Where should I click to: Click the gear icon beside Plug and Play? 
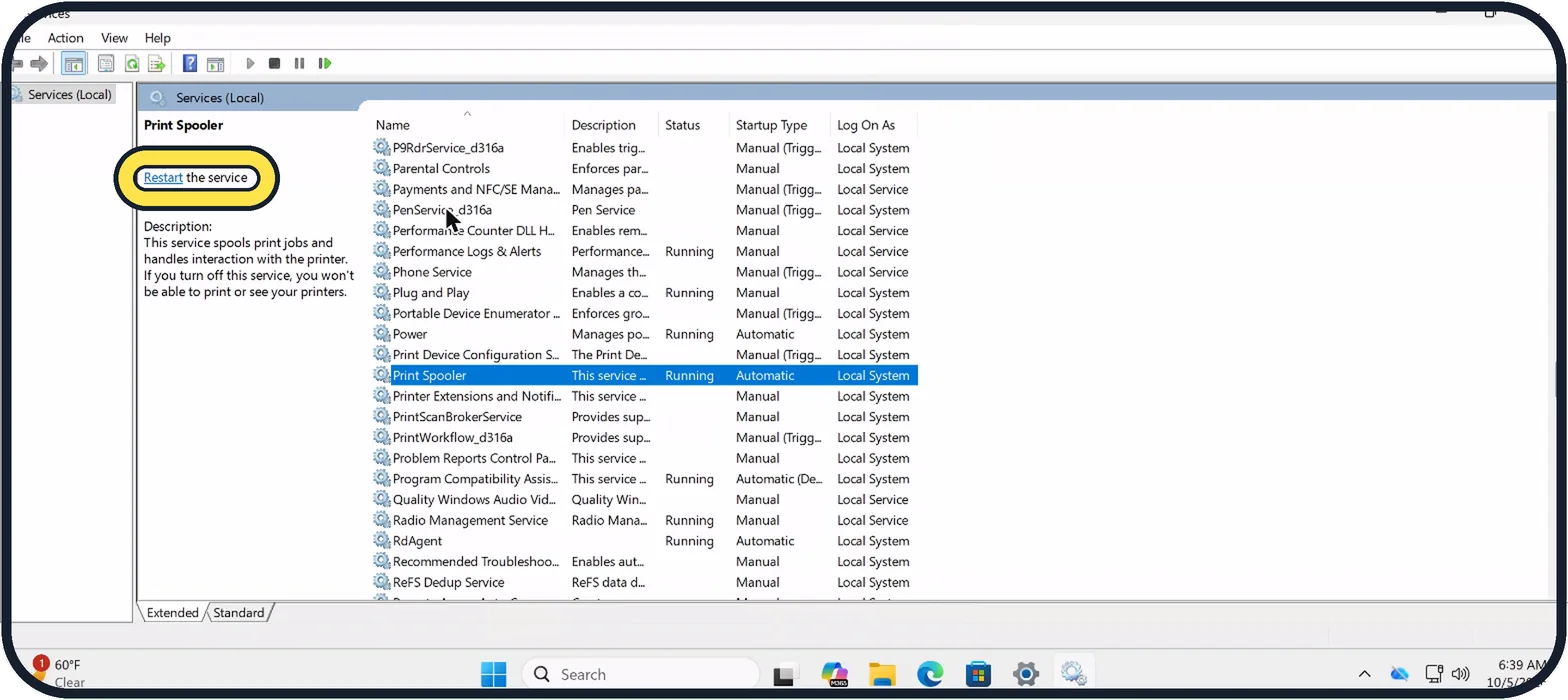(x=382, y=292)
